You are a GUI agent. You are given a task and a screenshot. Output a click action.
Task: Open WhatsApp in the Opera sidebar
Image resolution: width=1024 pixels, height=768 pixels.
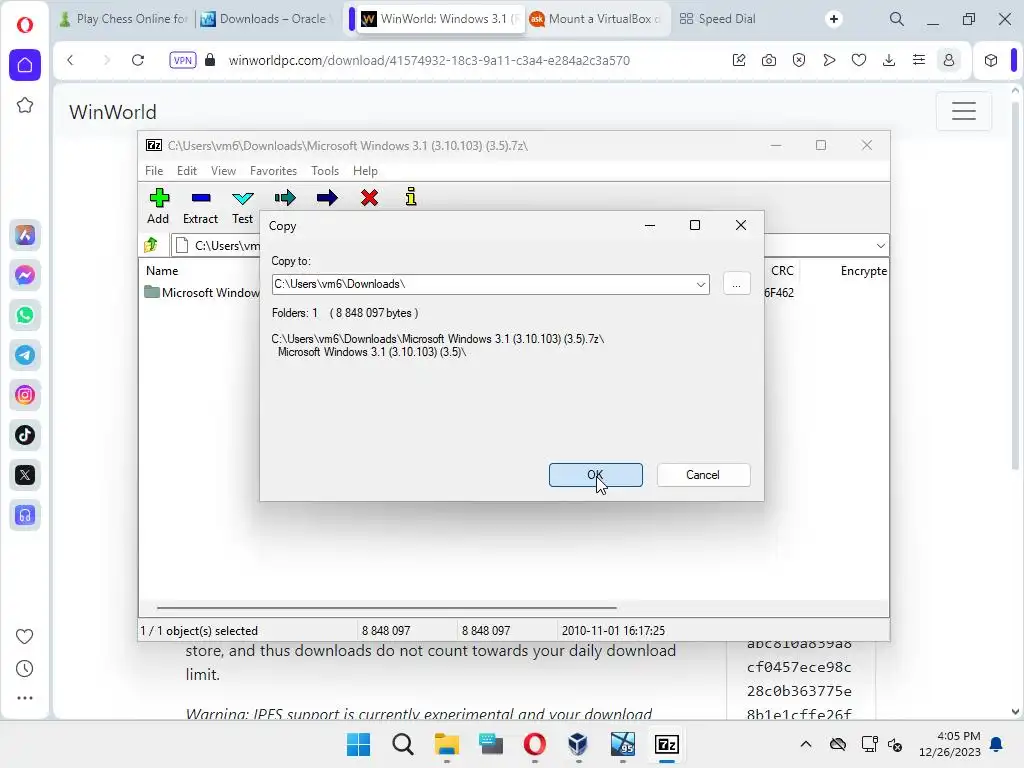(25, 315)
